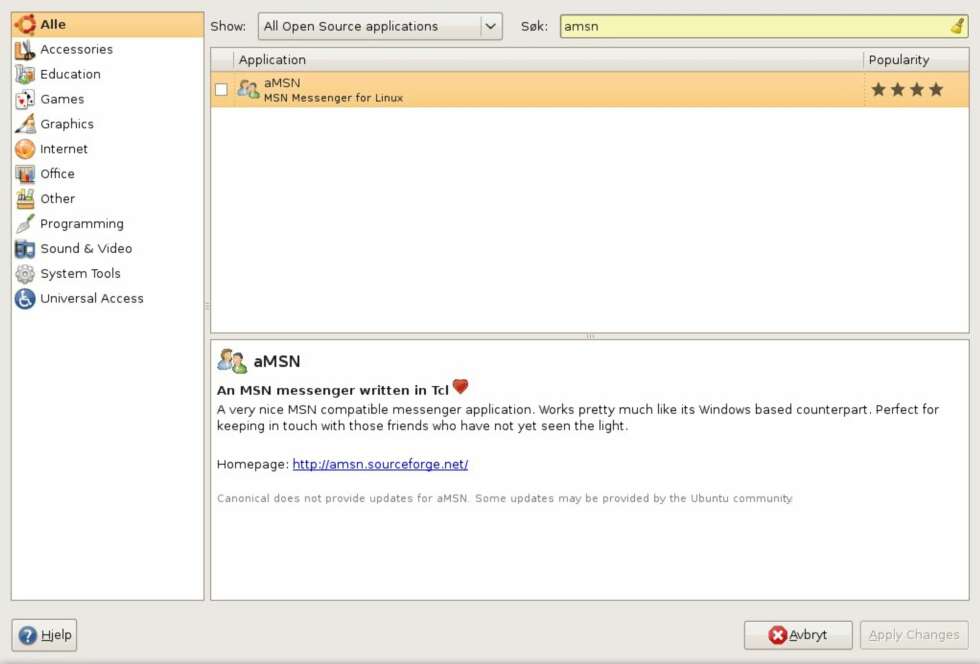Image resolution: width=980 pixels, height=664 pixels.
Task: Click the aMSN title in the description pane
Action: coord(277,361)
